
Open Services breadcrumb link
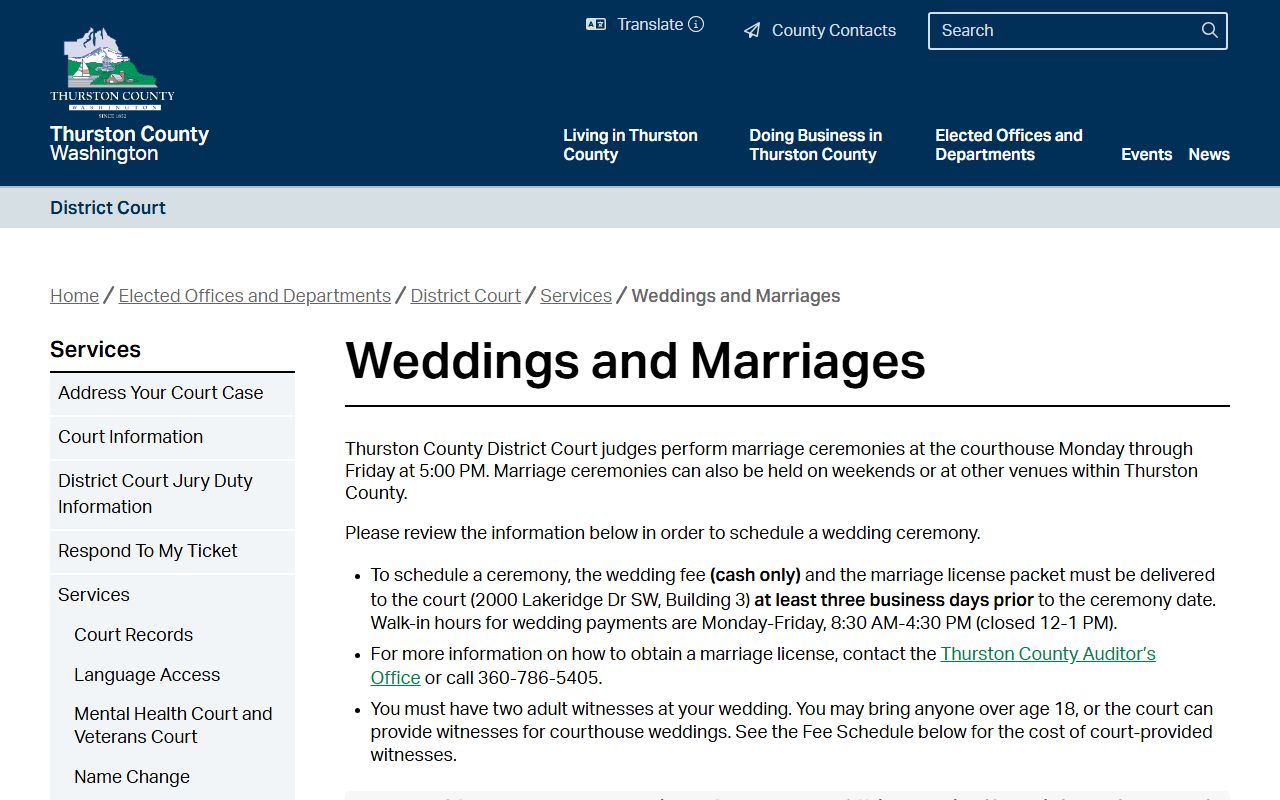(576, 296)
